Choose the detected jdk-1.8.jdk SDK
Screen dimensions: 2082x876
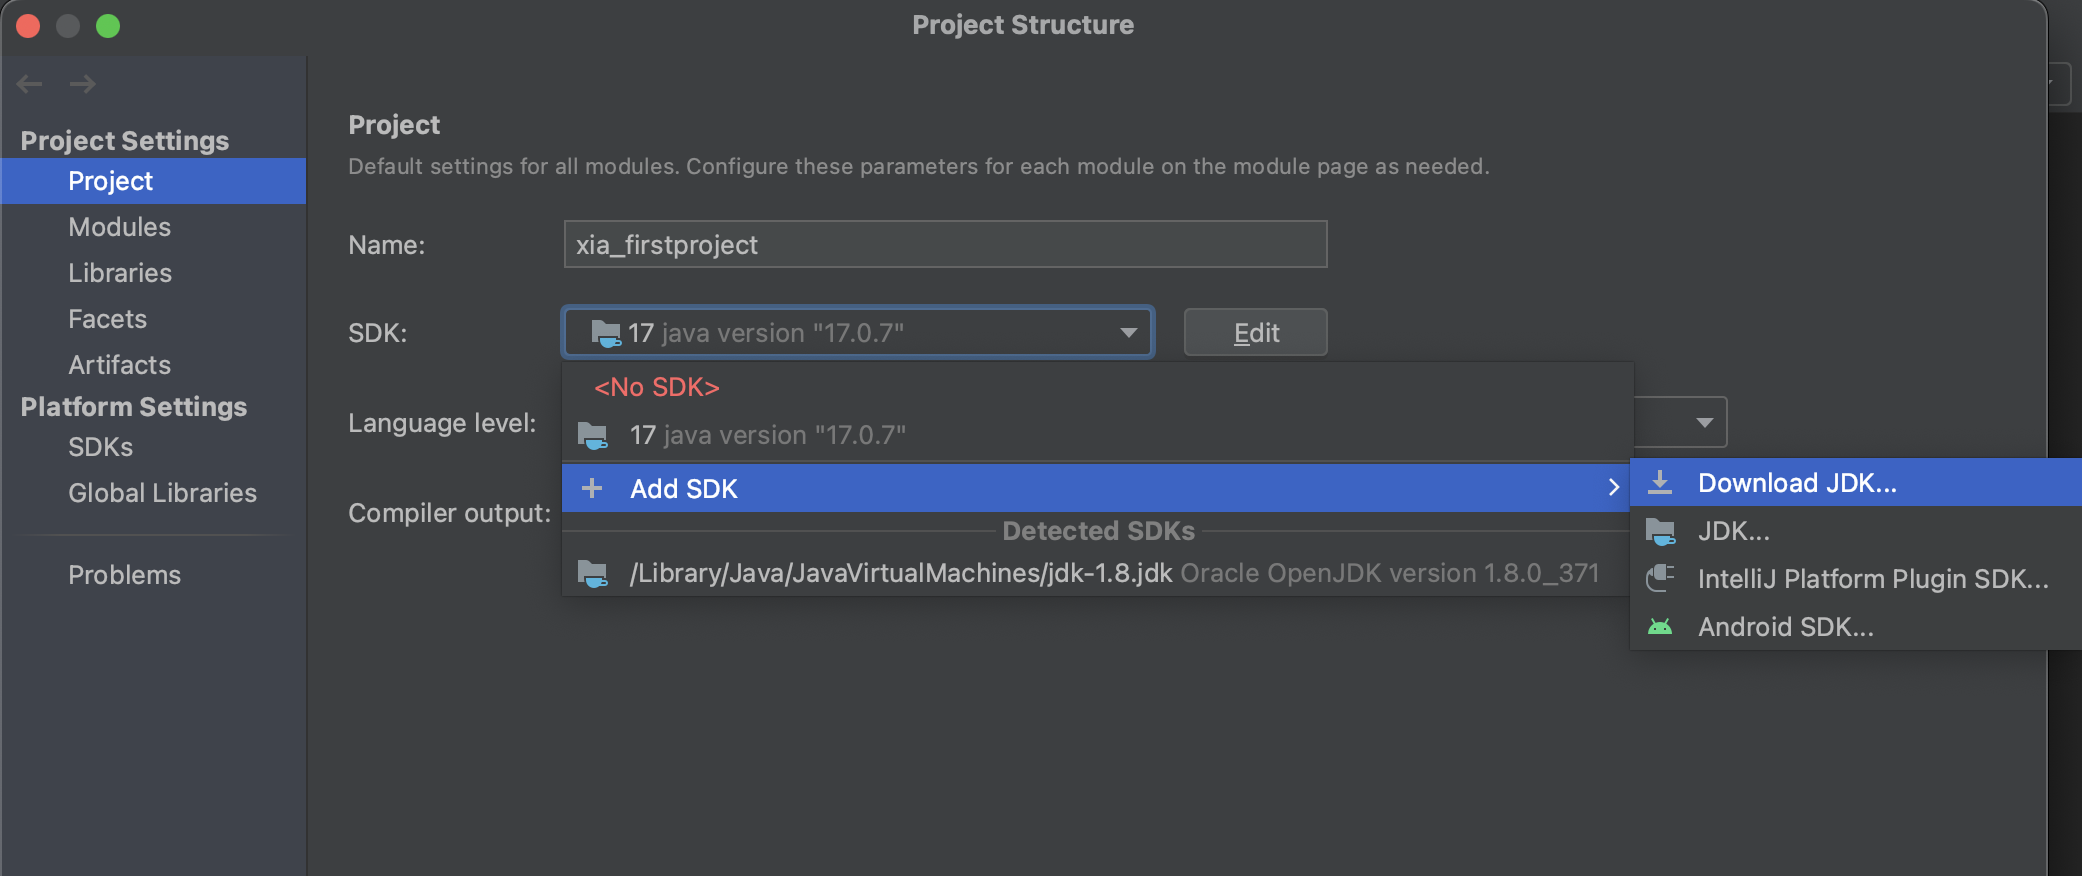1097,573
